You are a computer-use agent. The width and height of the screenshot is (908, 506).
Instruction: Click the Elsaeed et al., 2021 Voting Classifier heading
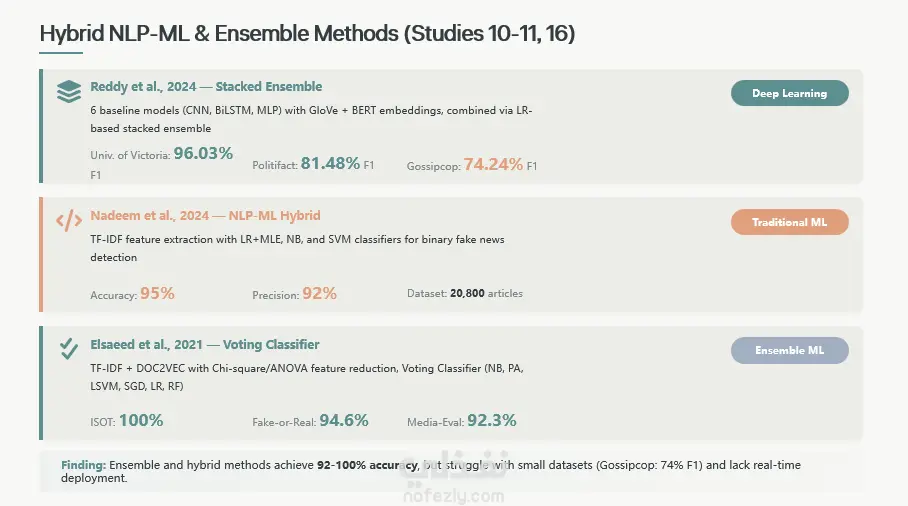click(x=204, y=344)
